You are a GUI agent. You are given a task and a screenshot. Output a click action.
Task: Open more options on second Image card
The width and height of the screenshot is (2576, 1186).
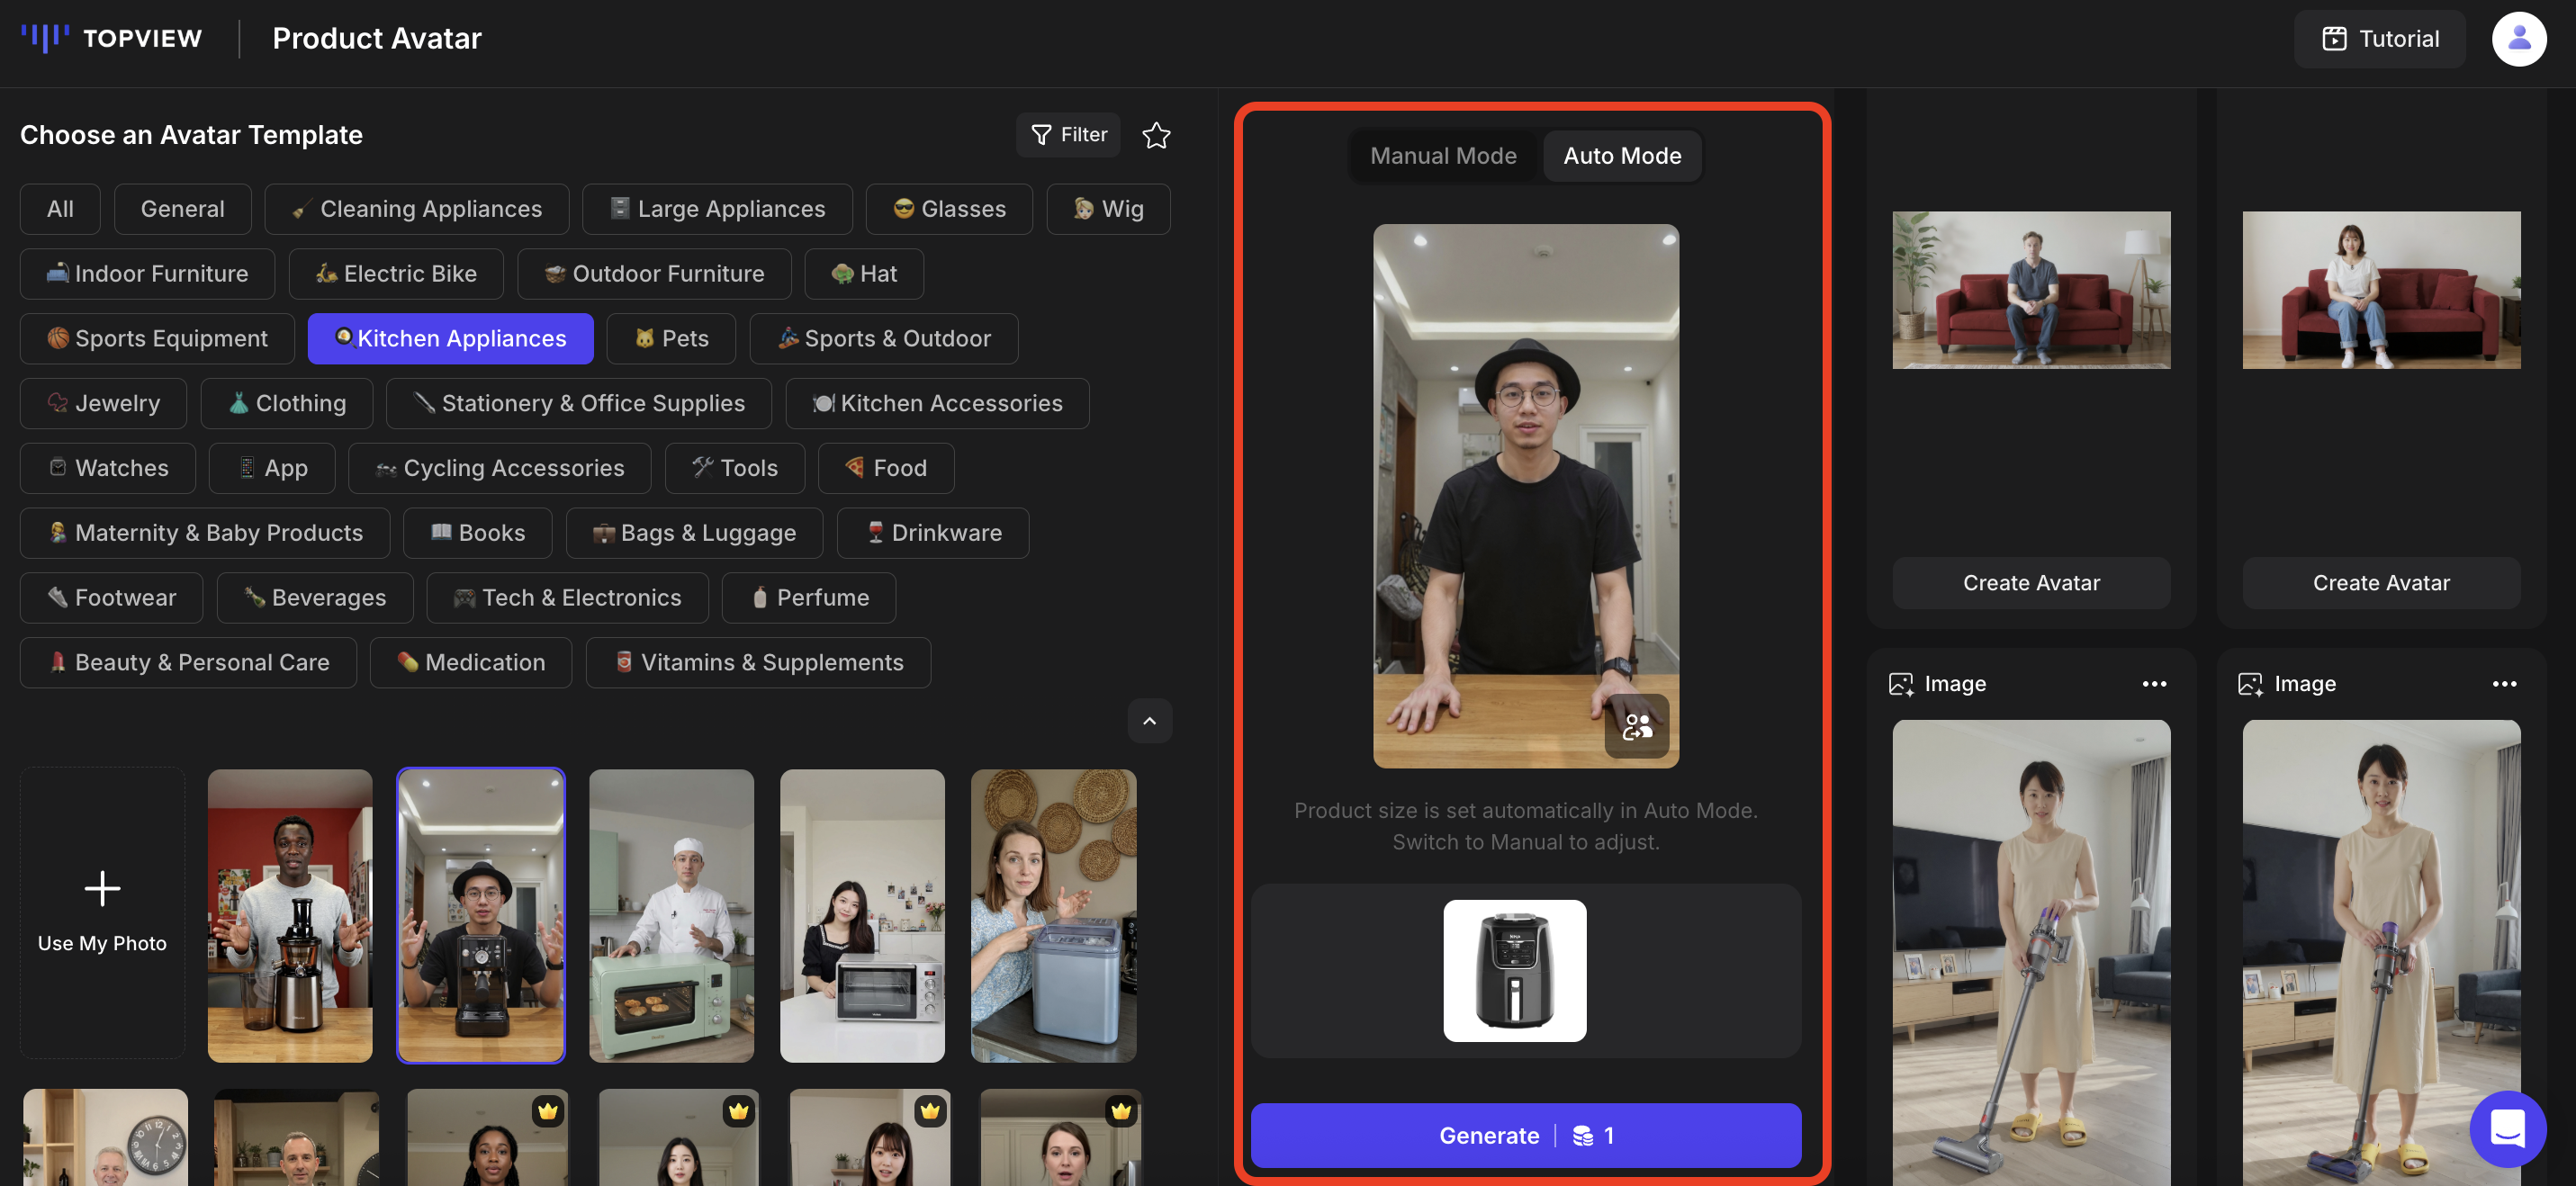(x=2503, y=684)
